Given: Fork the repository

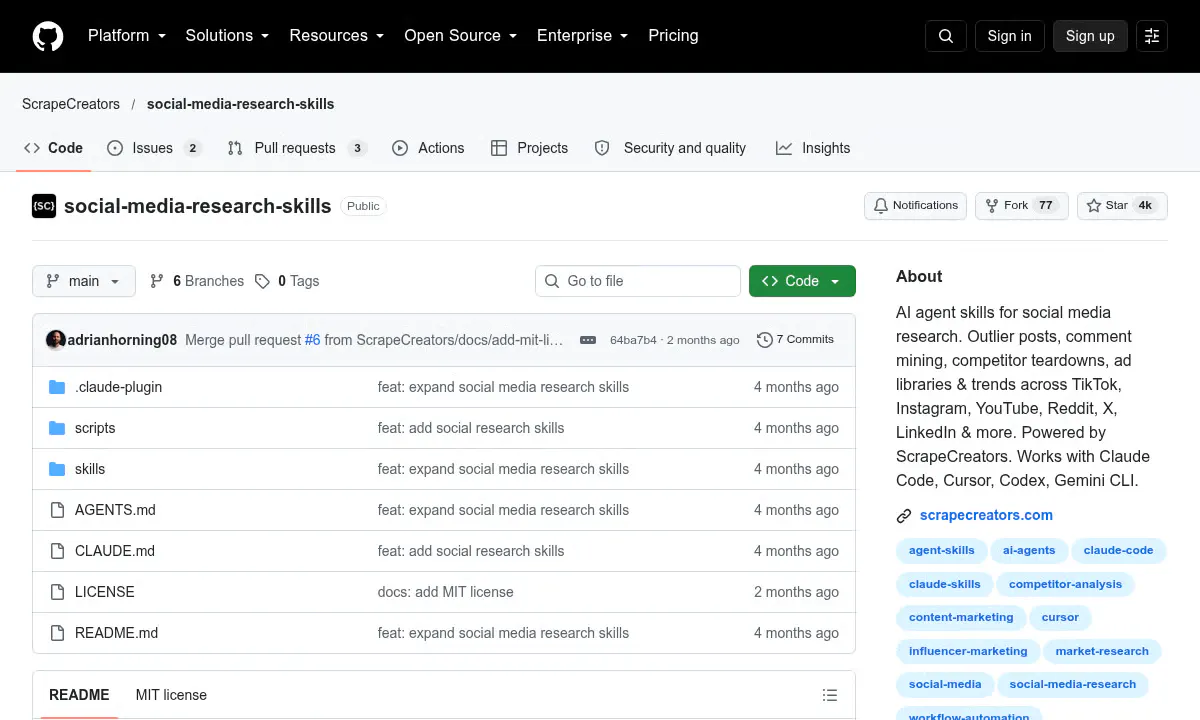Looking at the screenshot, I should [x=1021, y=206].
